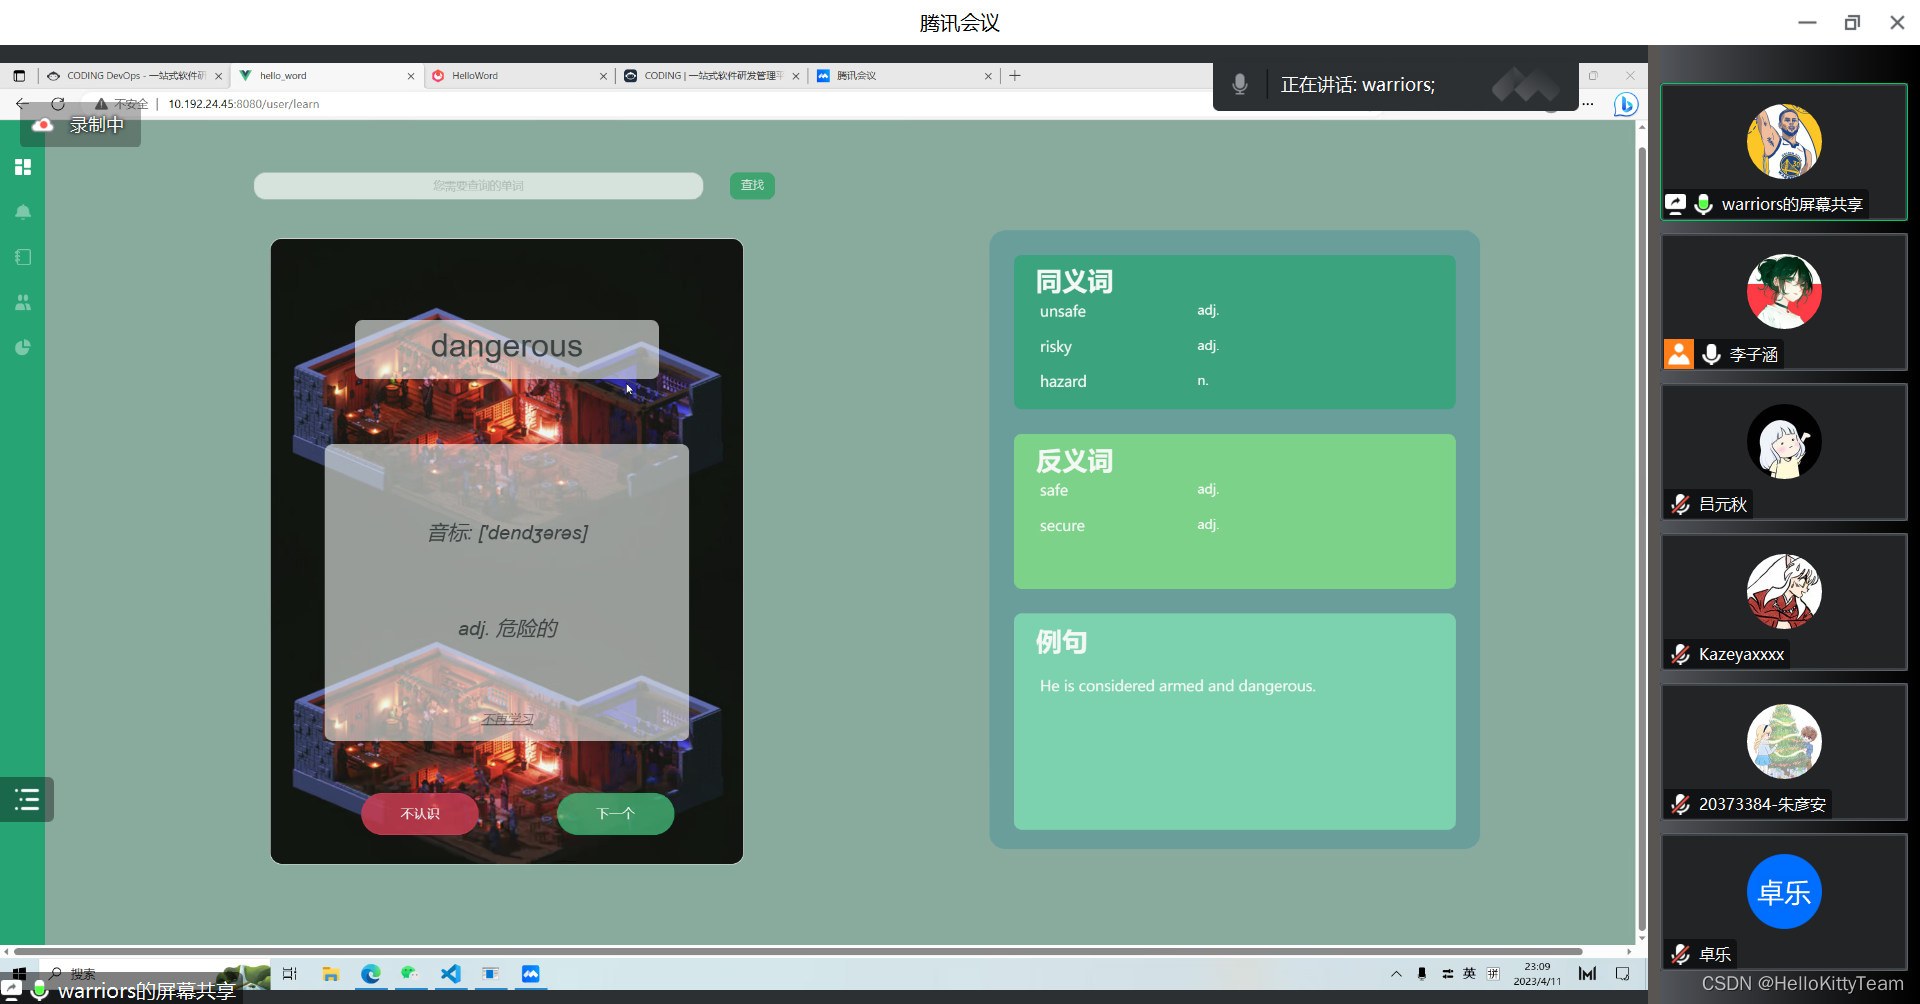
Task: Open Microsoft Edge on the taskbar
Action: tap(371, 974)
